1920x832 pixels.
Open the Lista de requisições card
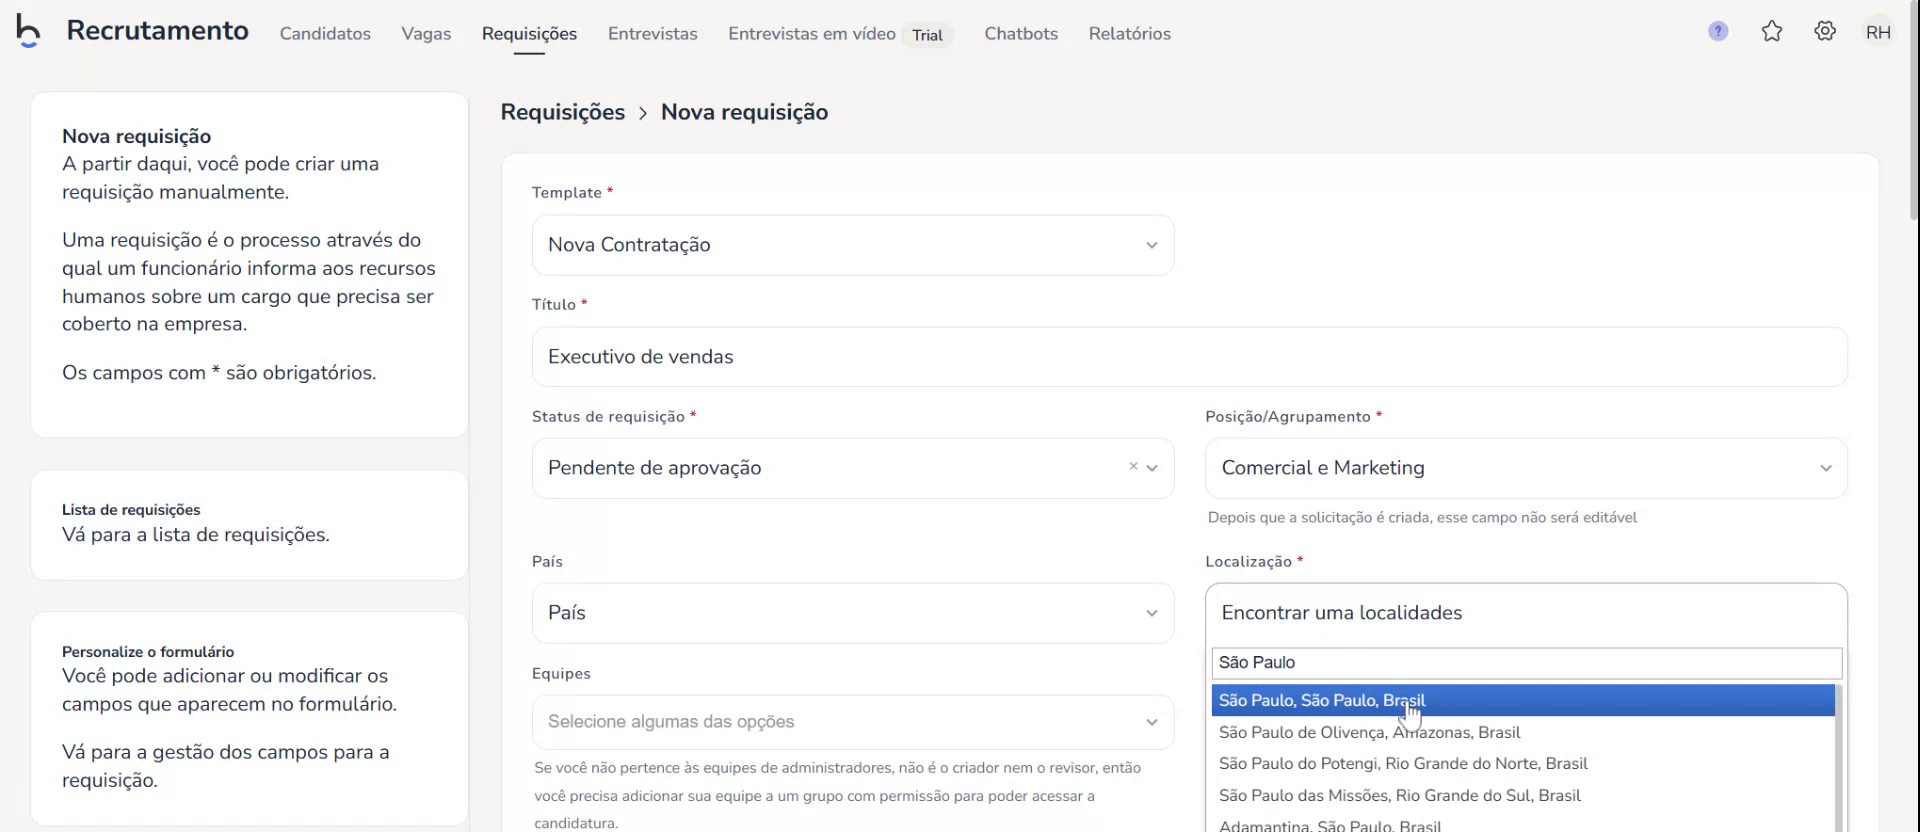[249, 524]
